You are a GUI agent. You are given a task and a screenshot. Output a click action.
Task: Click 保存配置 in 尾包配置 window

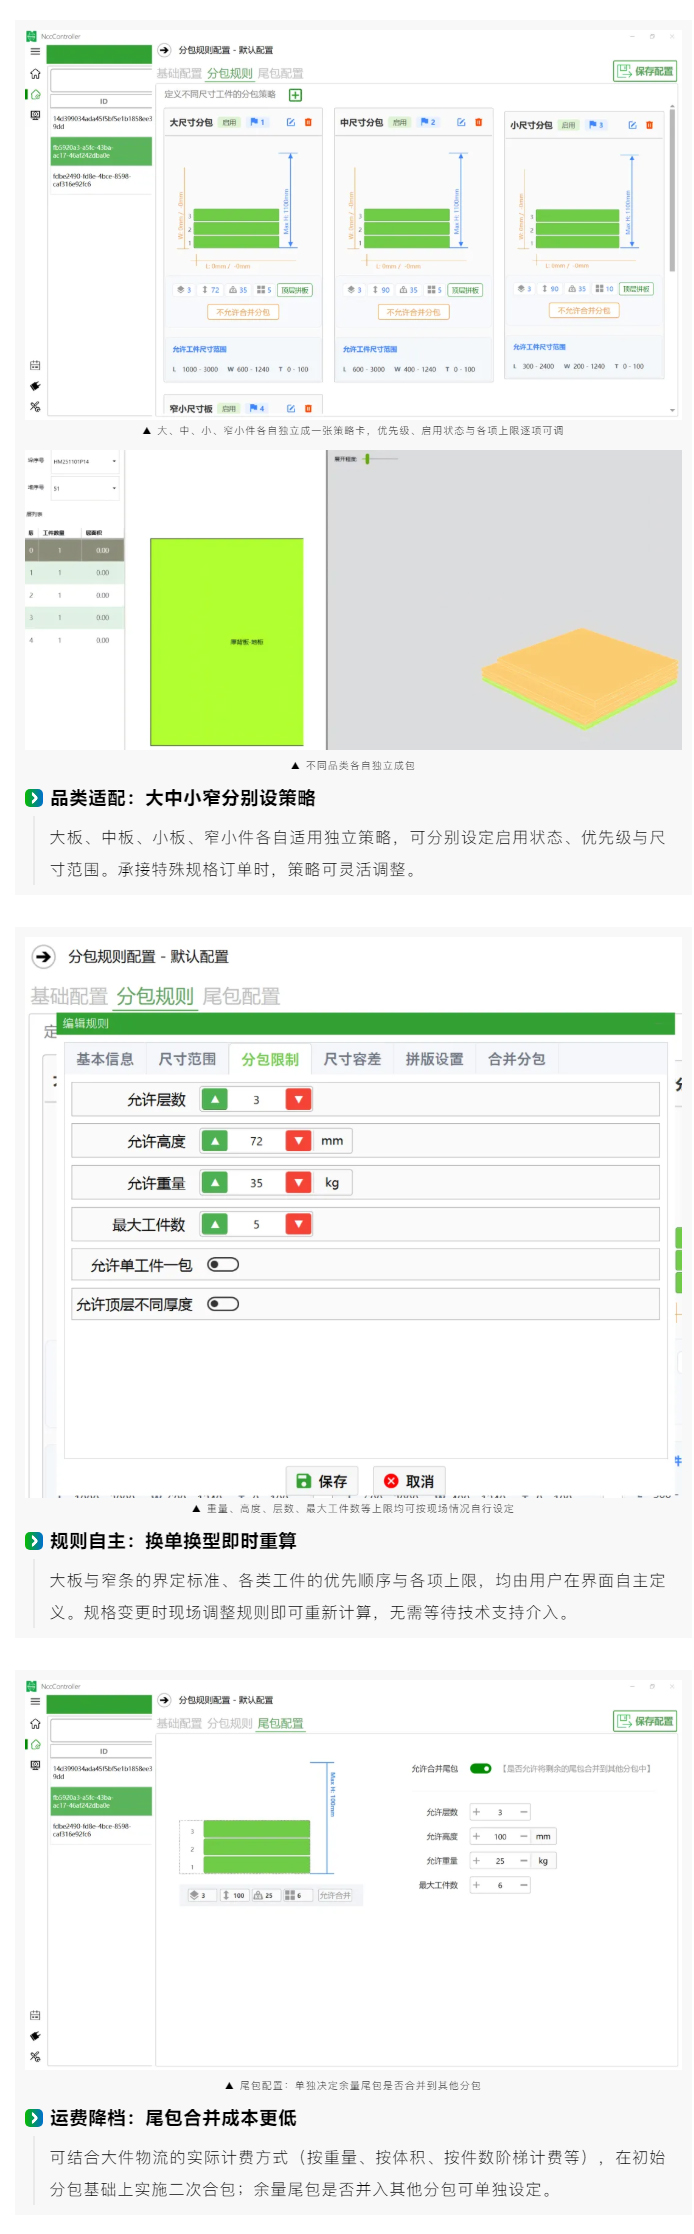coord(644,1721)
